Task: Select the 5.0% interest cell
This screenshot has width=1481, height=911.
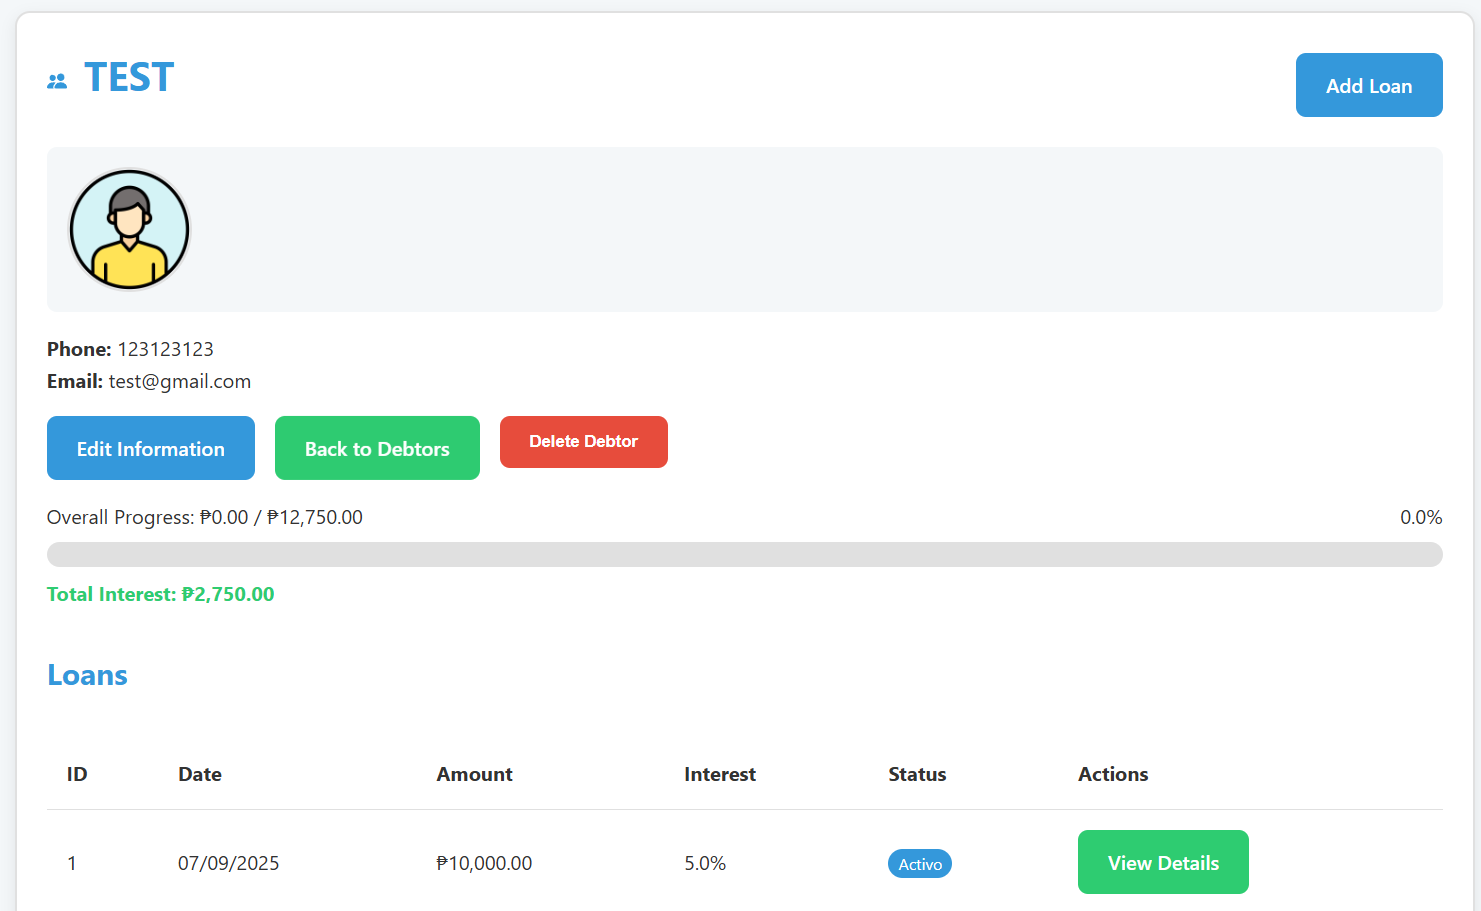Action: tap(705, 863)
